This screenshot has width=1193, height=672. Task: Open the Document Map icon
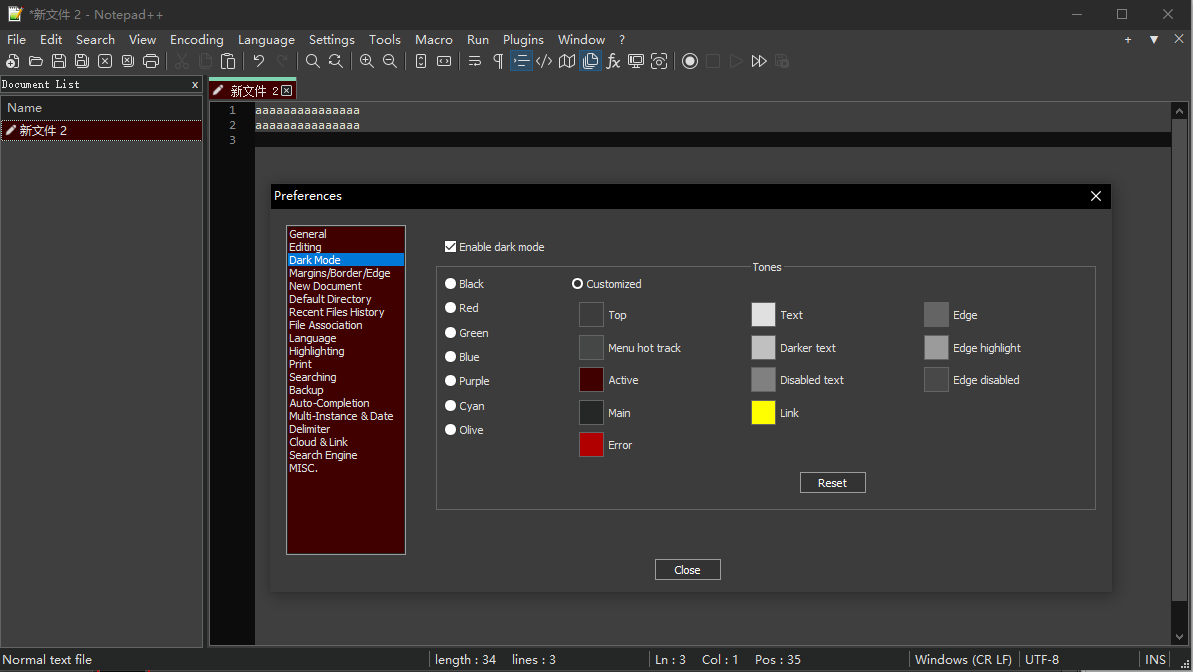[567, 62]
